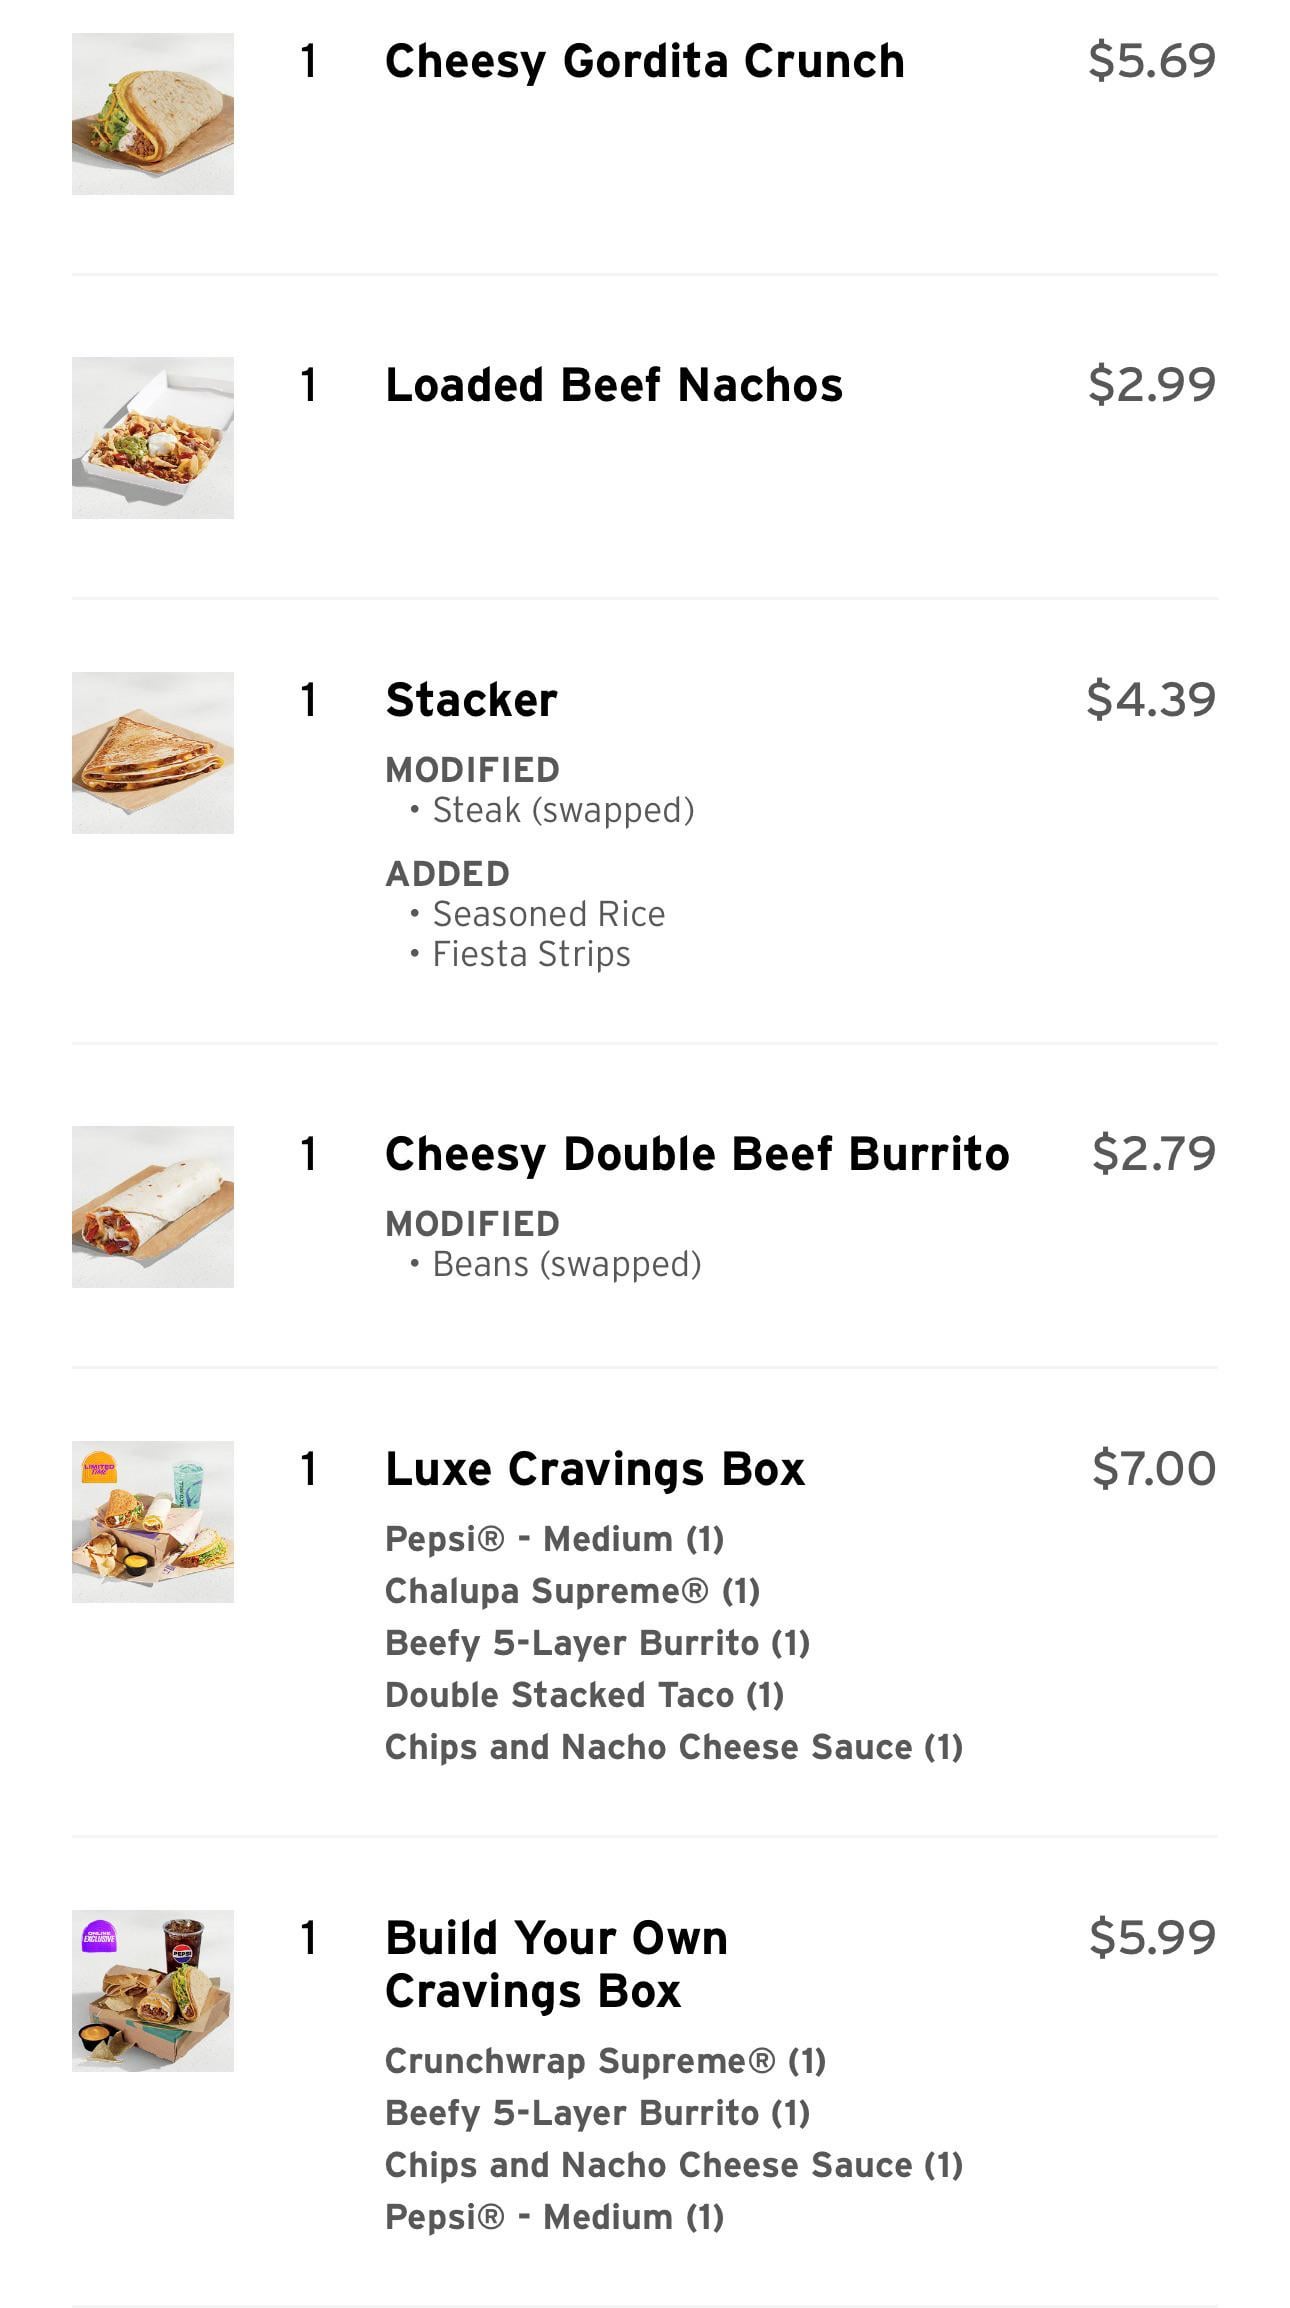The width and height of the screenshot is (1290, 2308).
Task: Tap the Stacker item picture
Action: pos(153,753)
